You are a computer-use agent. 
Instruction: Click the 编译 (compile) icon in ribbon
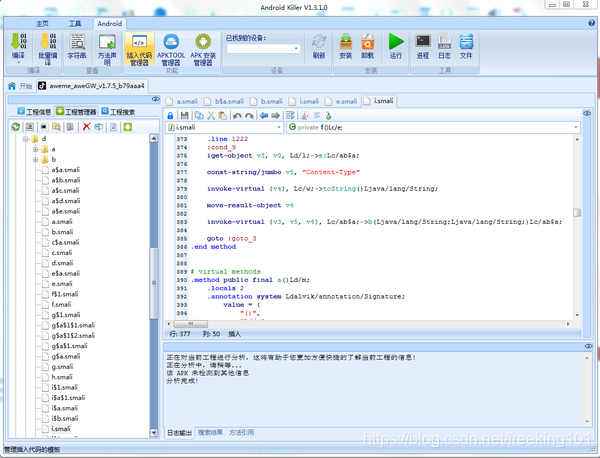tap(18, 41)
